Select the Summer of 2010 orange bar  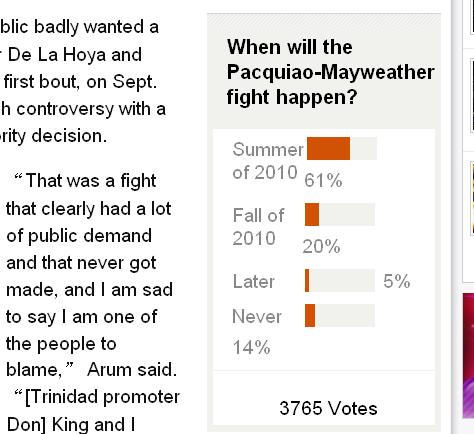pyautogui.click(x=328, y=148)
